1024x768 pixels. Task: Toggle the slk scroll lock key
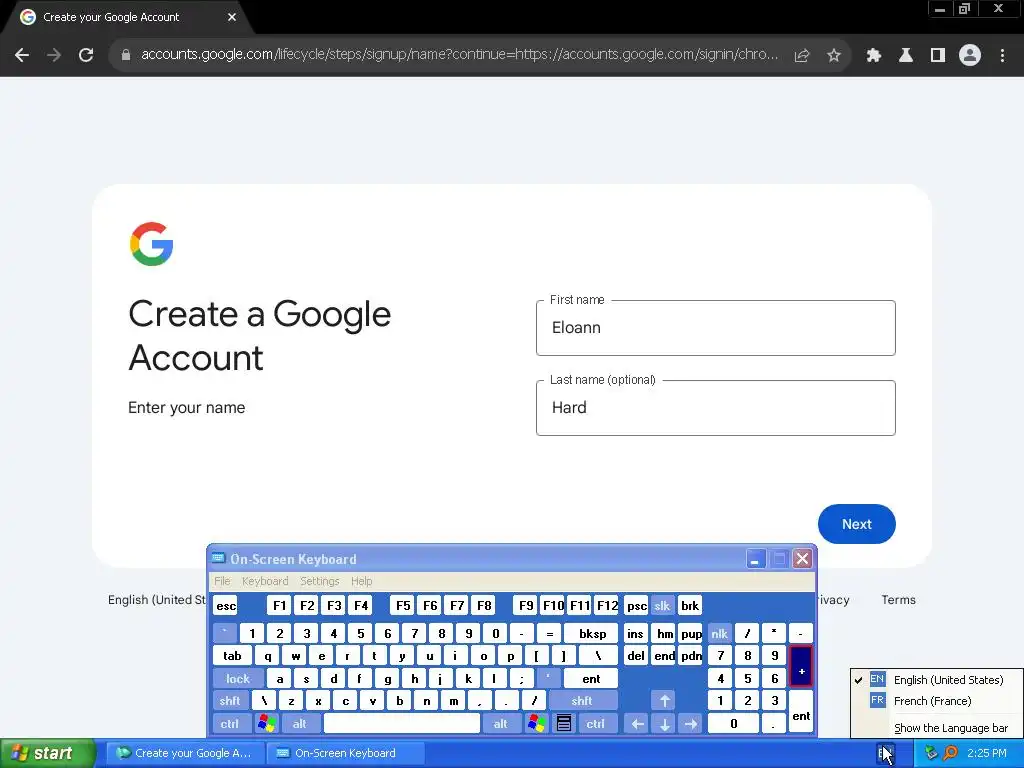[x=662, y=605]
